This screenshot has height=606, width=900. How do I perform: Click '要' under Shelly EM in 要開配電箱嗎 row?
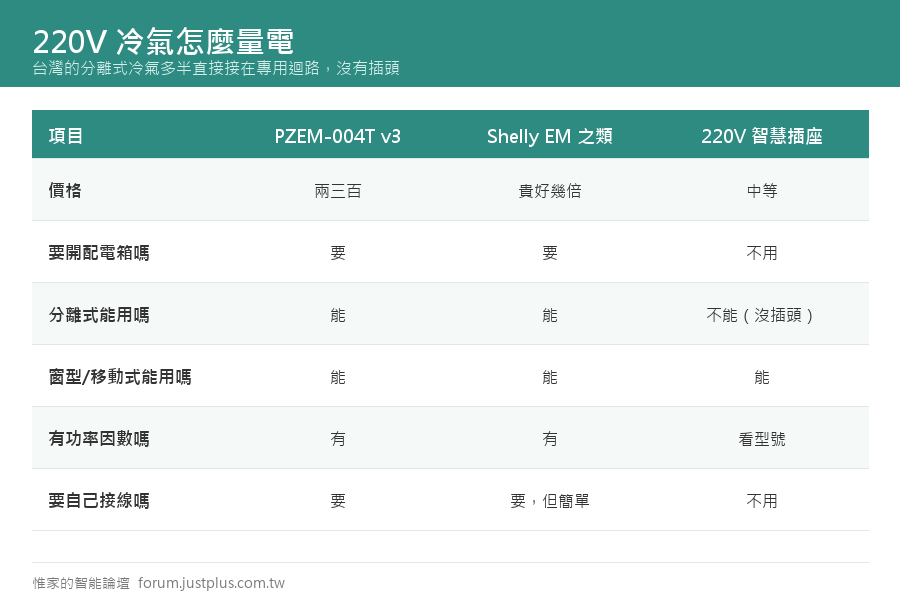pyautogui.click(x=550, y=252)
